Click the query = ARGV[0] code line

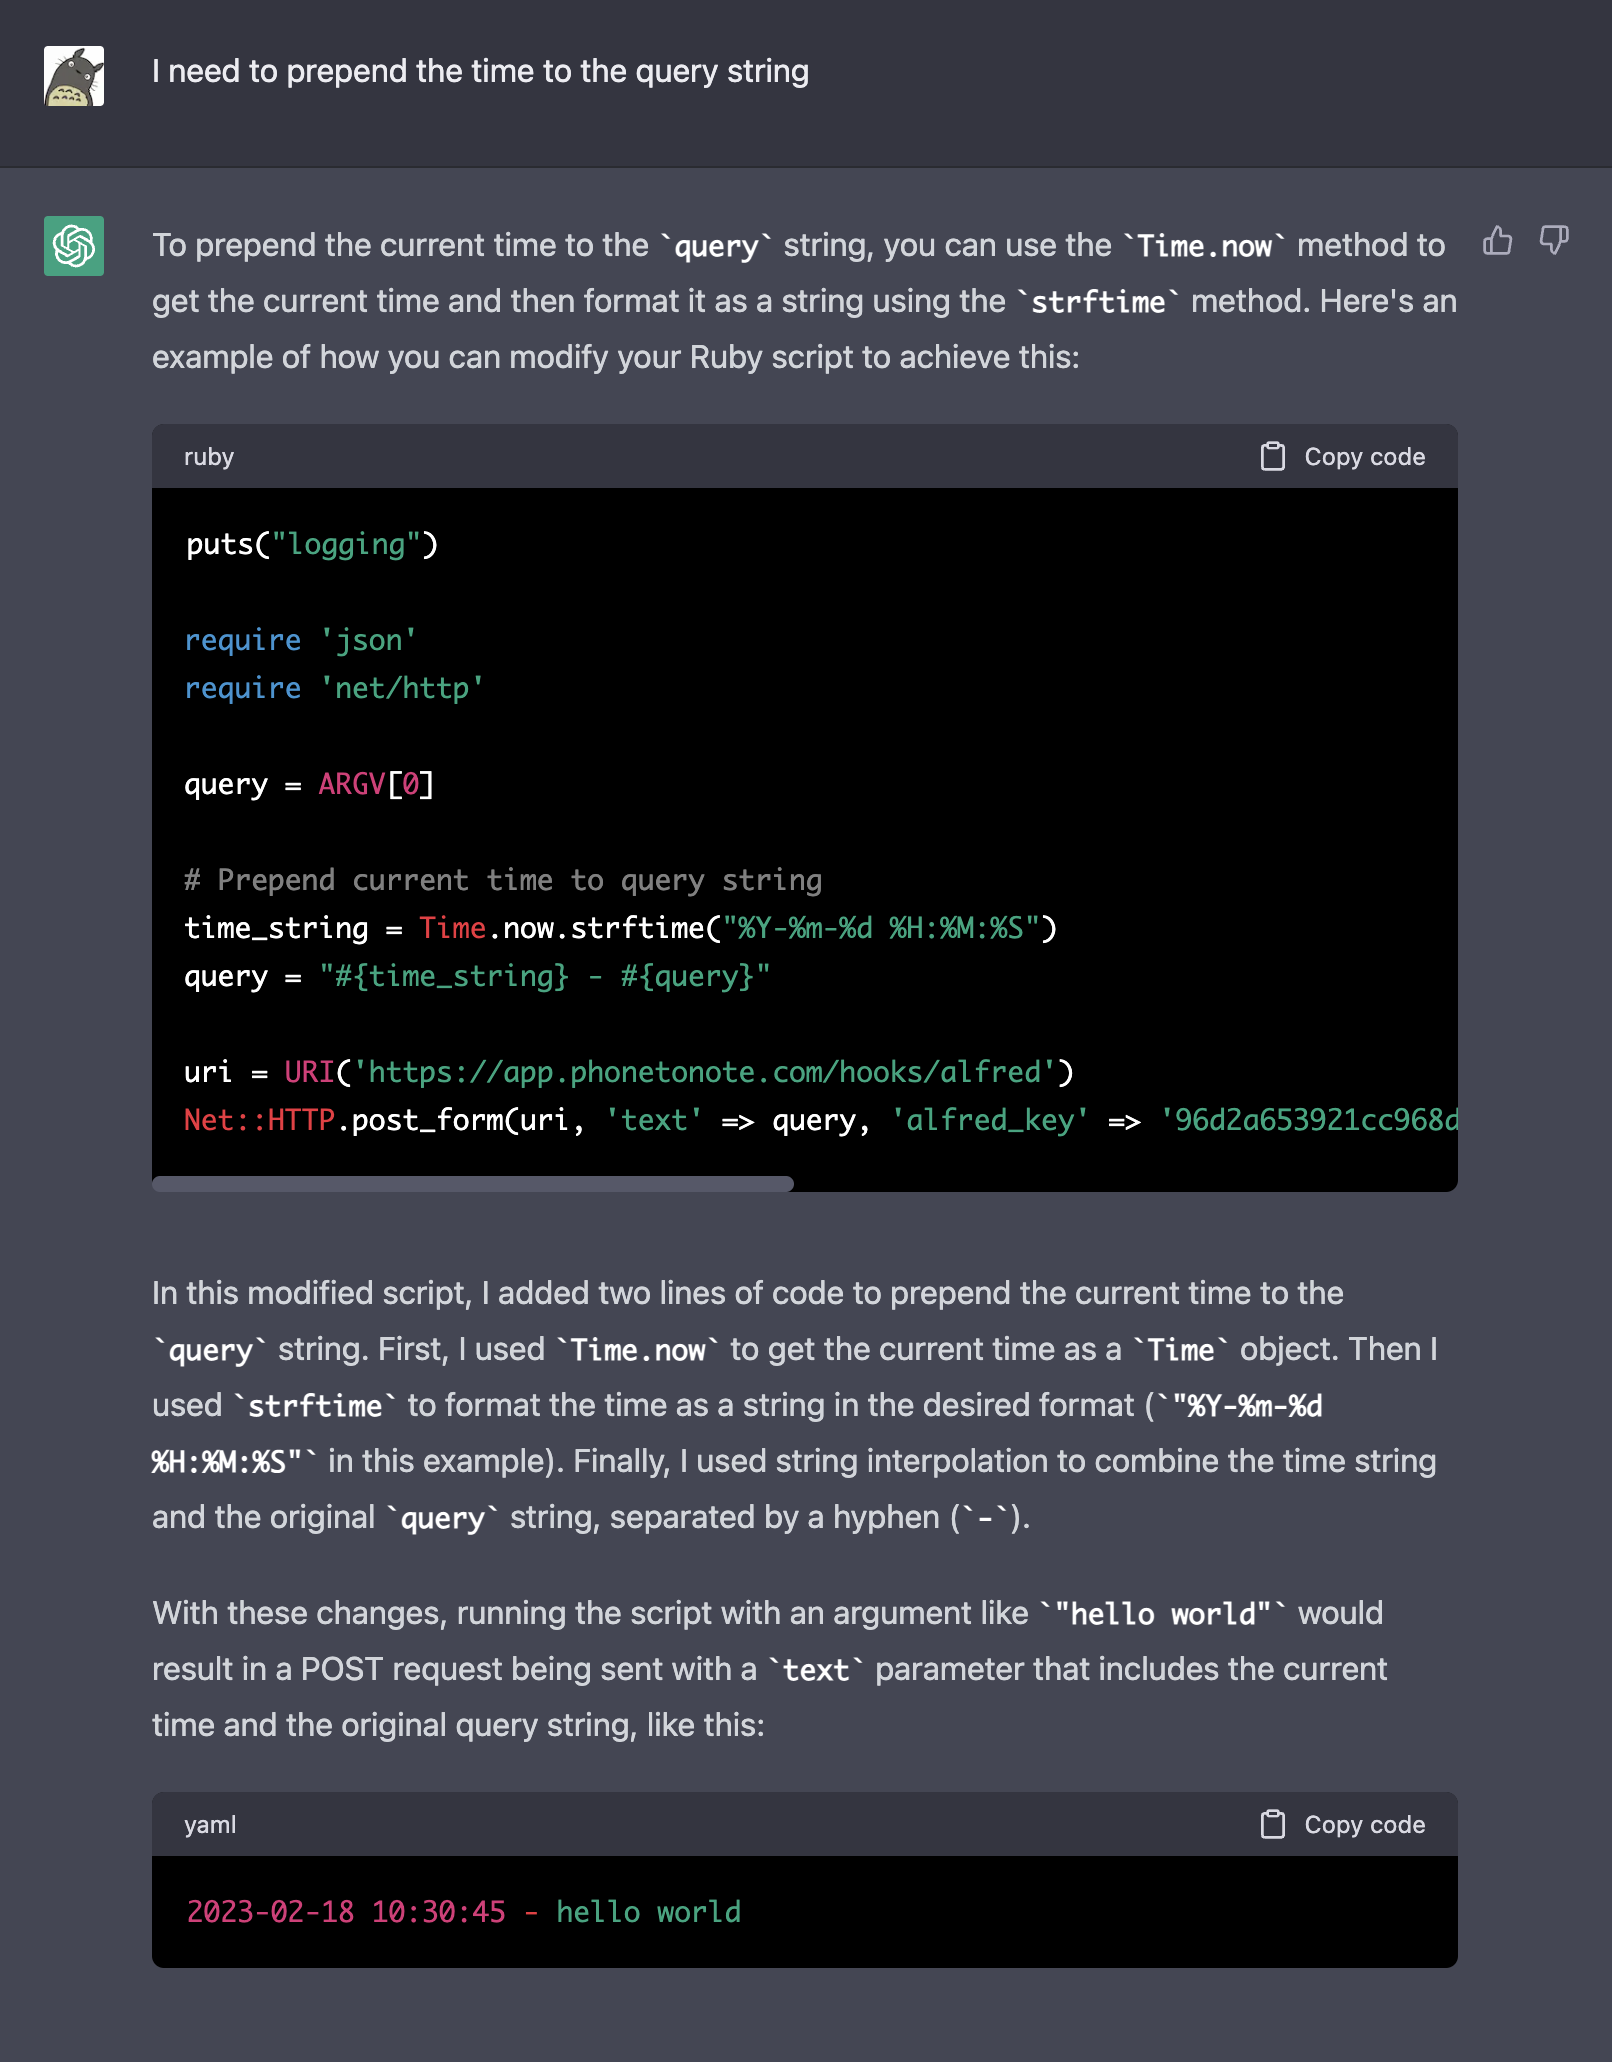[309, 785]
